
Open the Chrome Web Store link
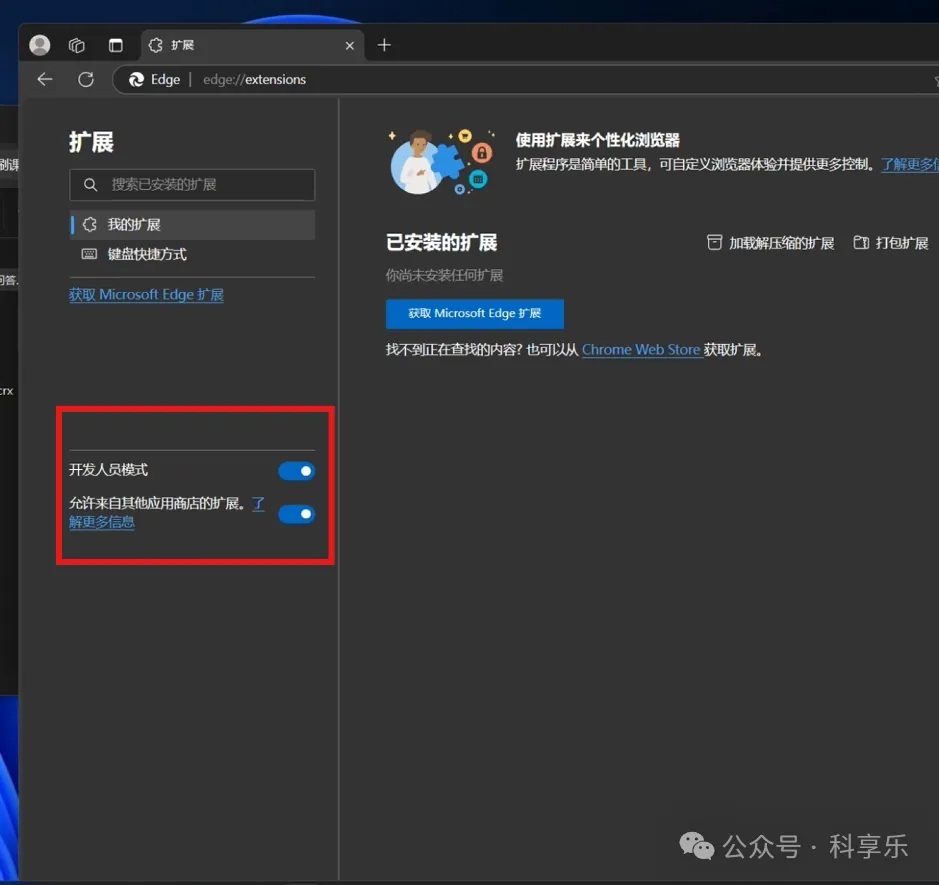(641, 350)
